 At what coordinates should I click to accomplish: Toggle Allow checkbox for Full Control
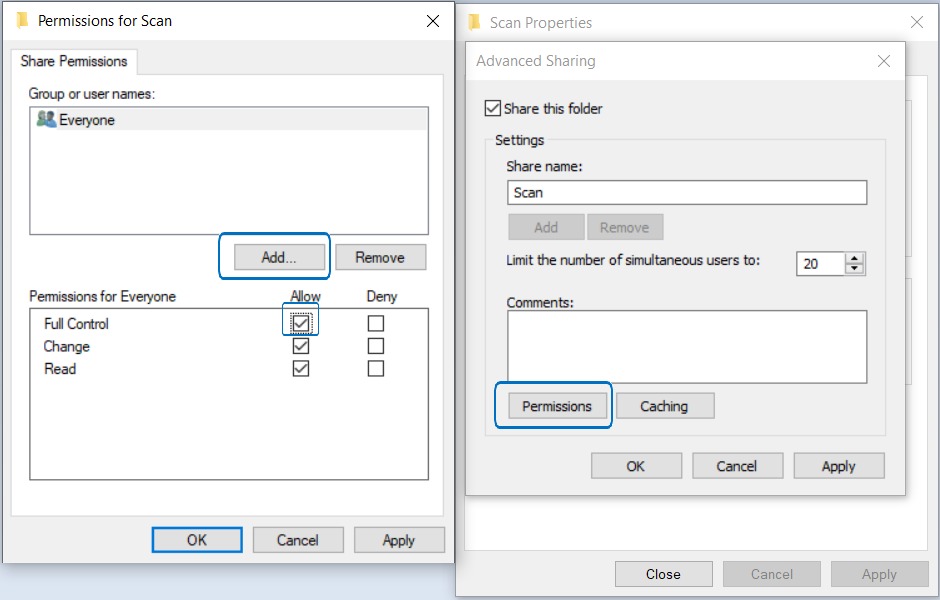point(301,324)
